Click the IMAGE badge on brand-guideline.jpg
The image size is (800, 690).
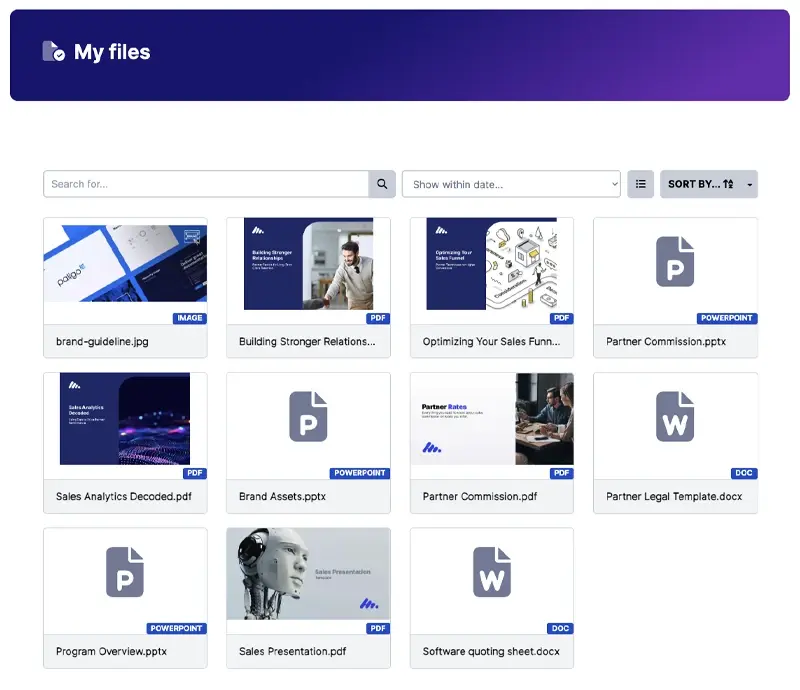pos(189,318)
